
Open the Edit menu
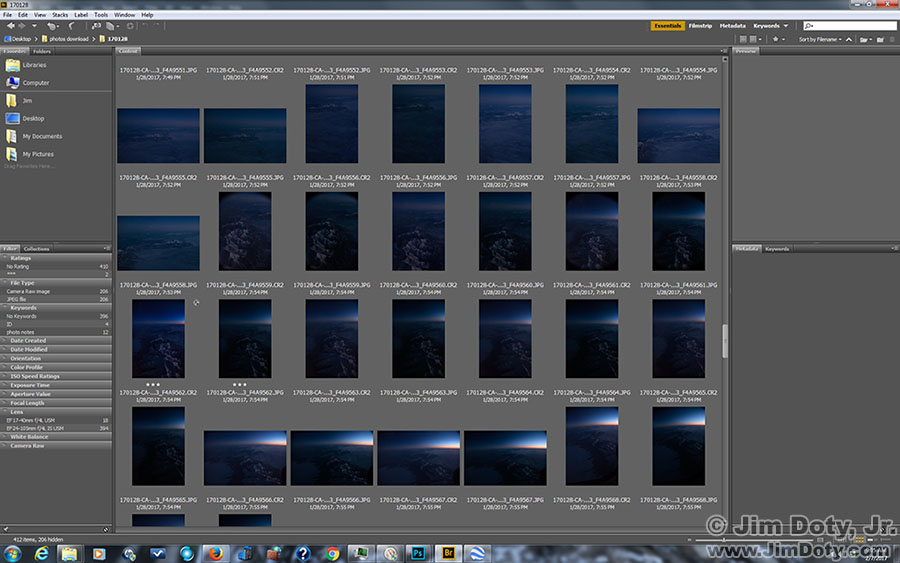[23, 15]
